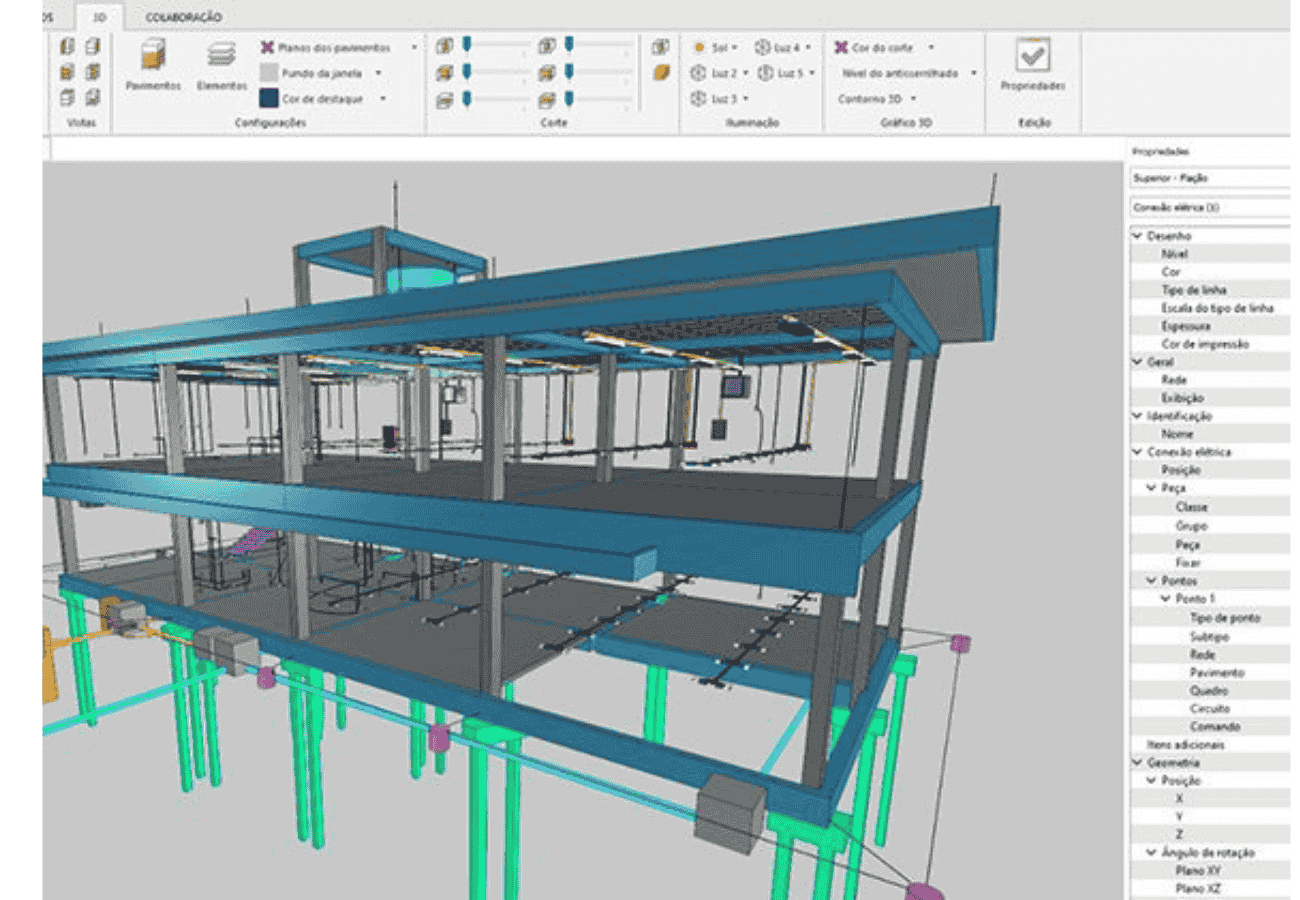Image resolution: width=1300 pixels, height=900 pixels.
Task: Switch to the COLABORAÇÃO ribbon tab
Action: pyautogui.click(x=184, y=17)
